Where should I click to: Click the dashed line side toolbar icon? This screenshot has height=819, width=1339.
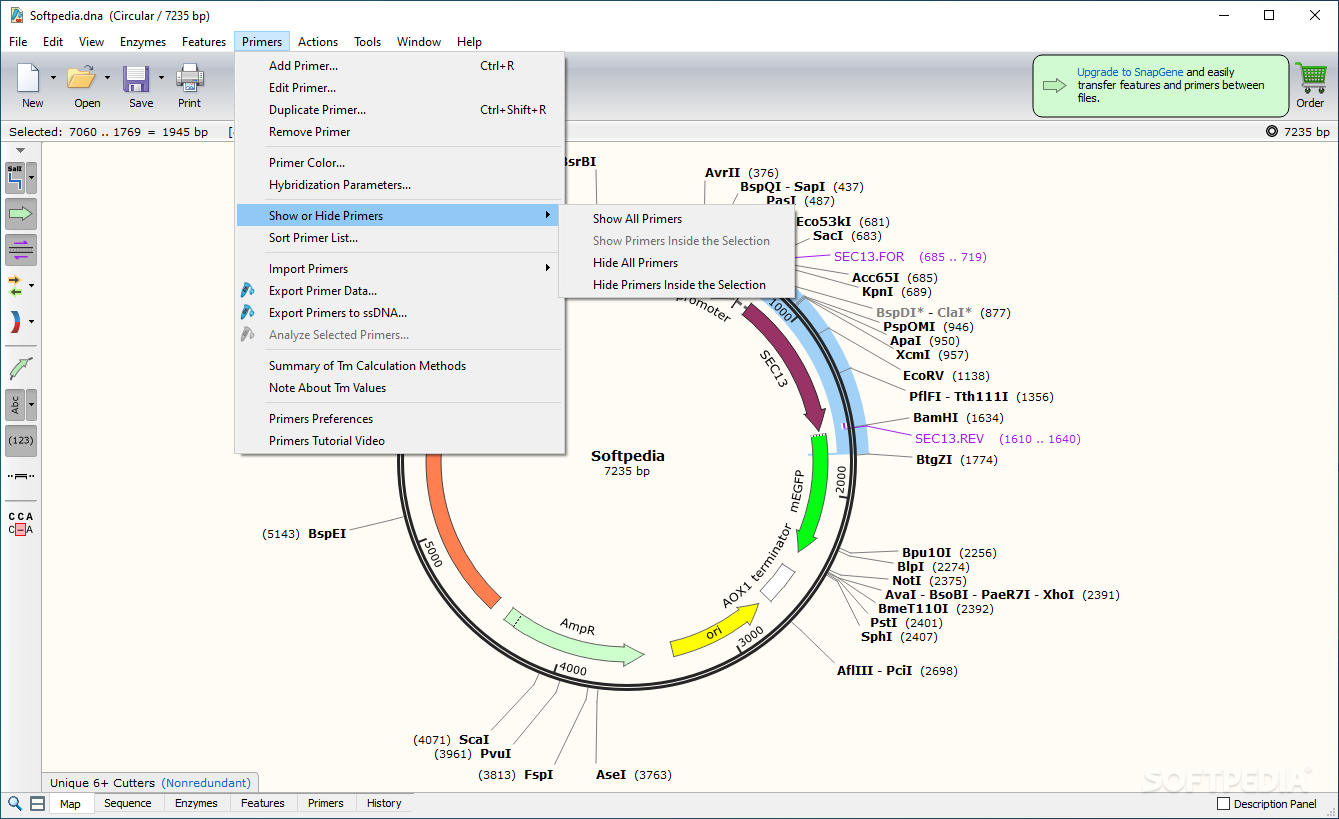[21, 476]
